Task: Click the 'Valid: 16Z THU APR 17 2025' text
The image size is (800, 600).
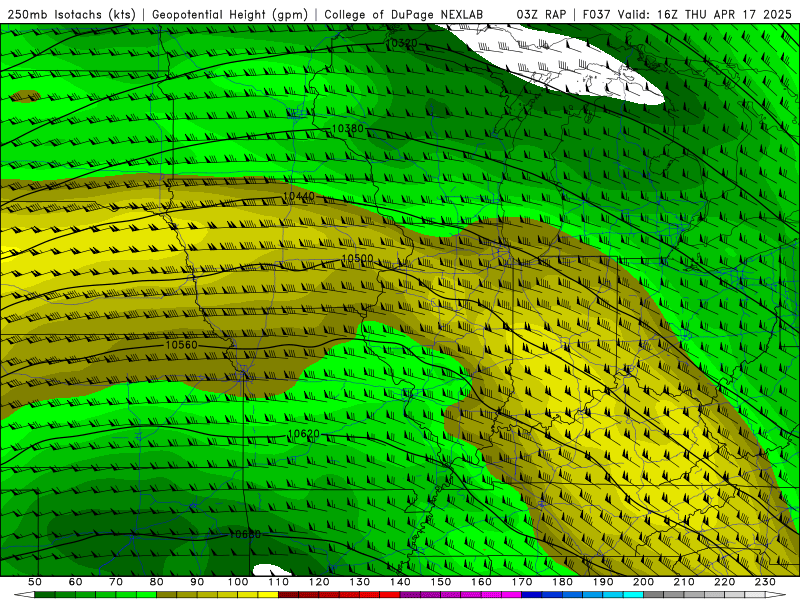Action: tap(705, 14)
